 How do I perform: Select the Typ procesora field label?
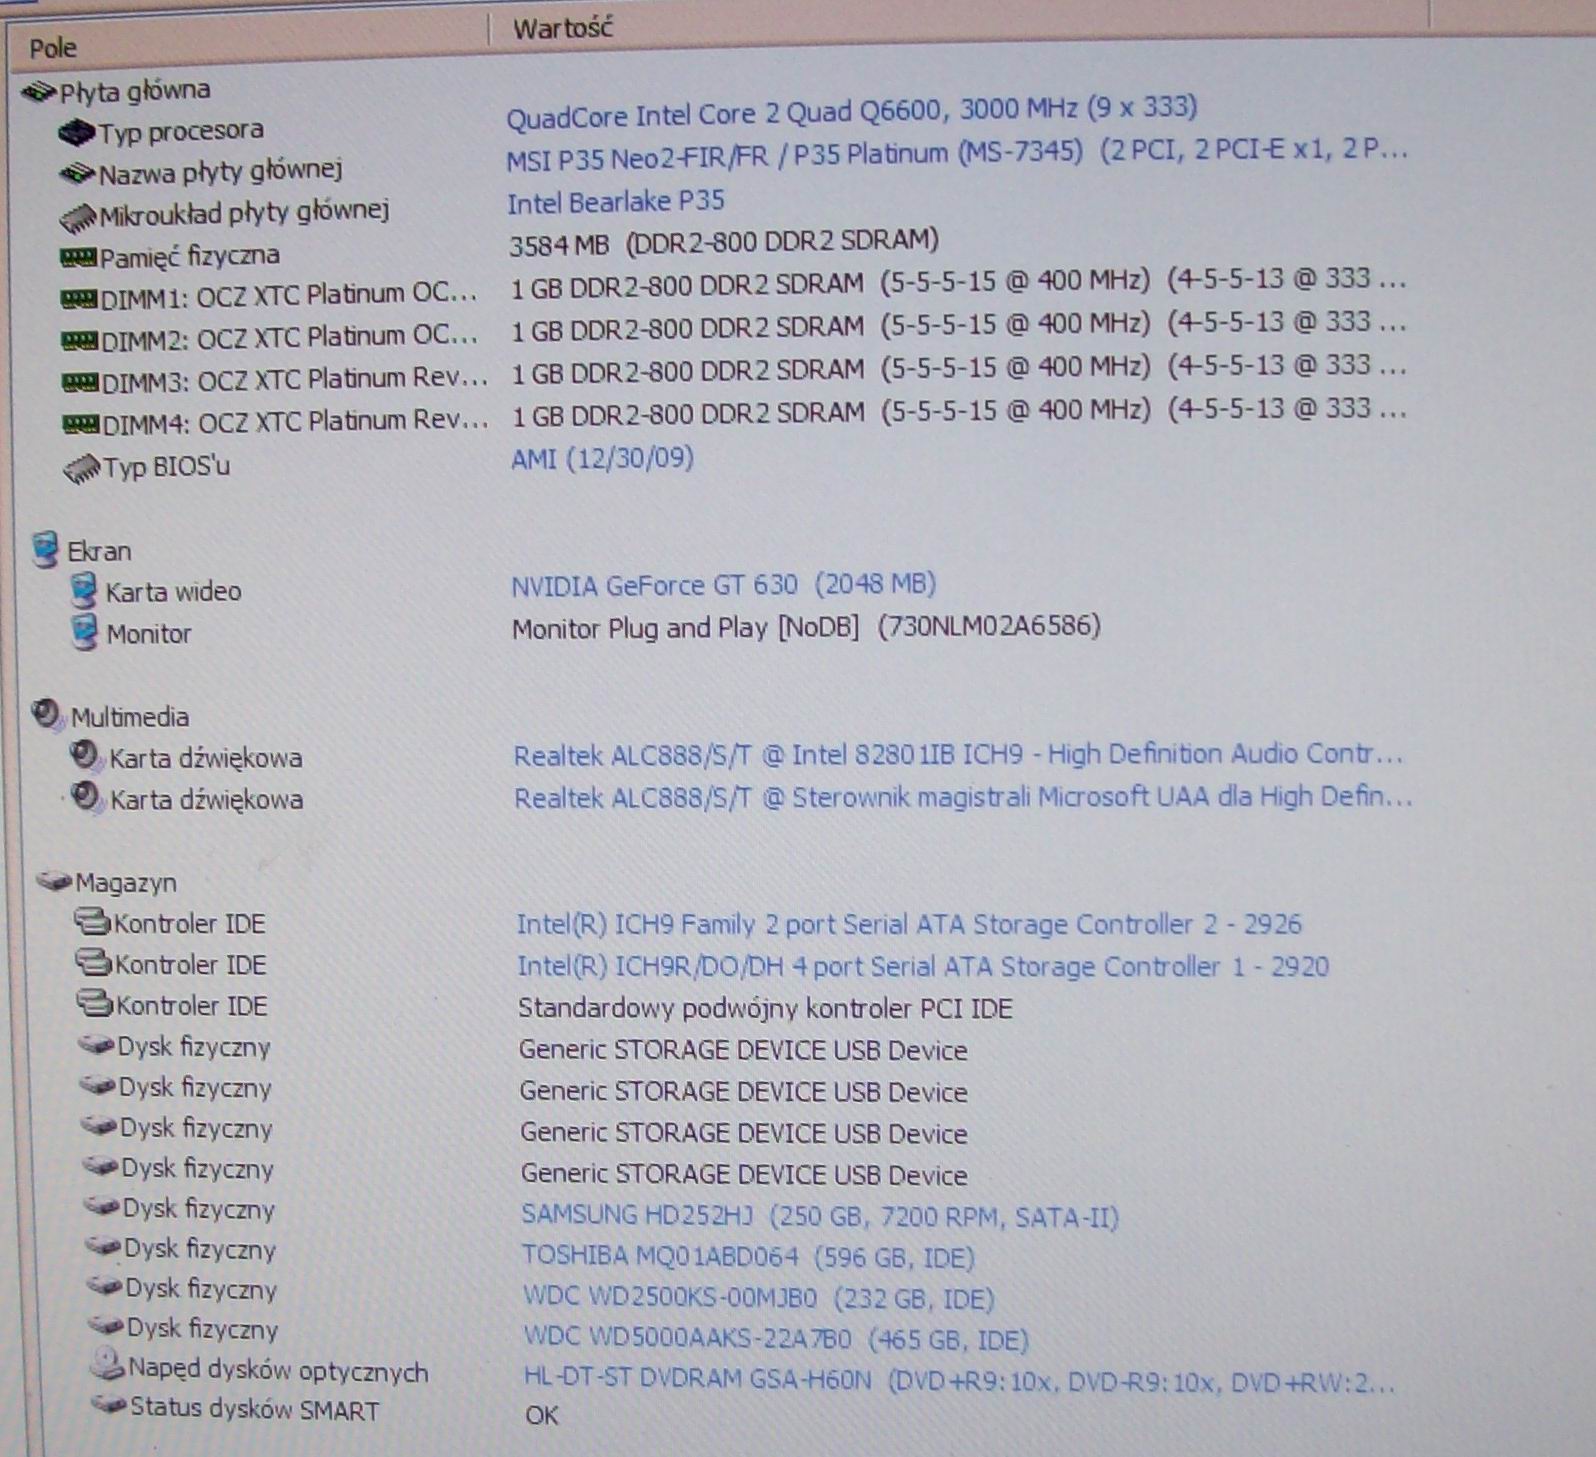tap(181, 131)
